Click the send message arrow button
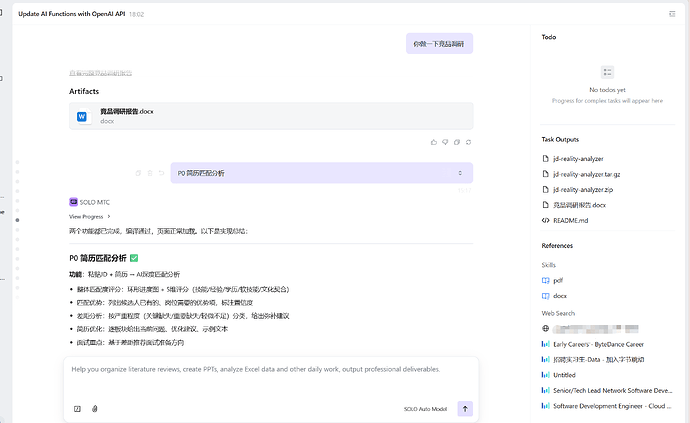The width and height of the screenshot is (690, 423). [465, 408]
